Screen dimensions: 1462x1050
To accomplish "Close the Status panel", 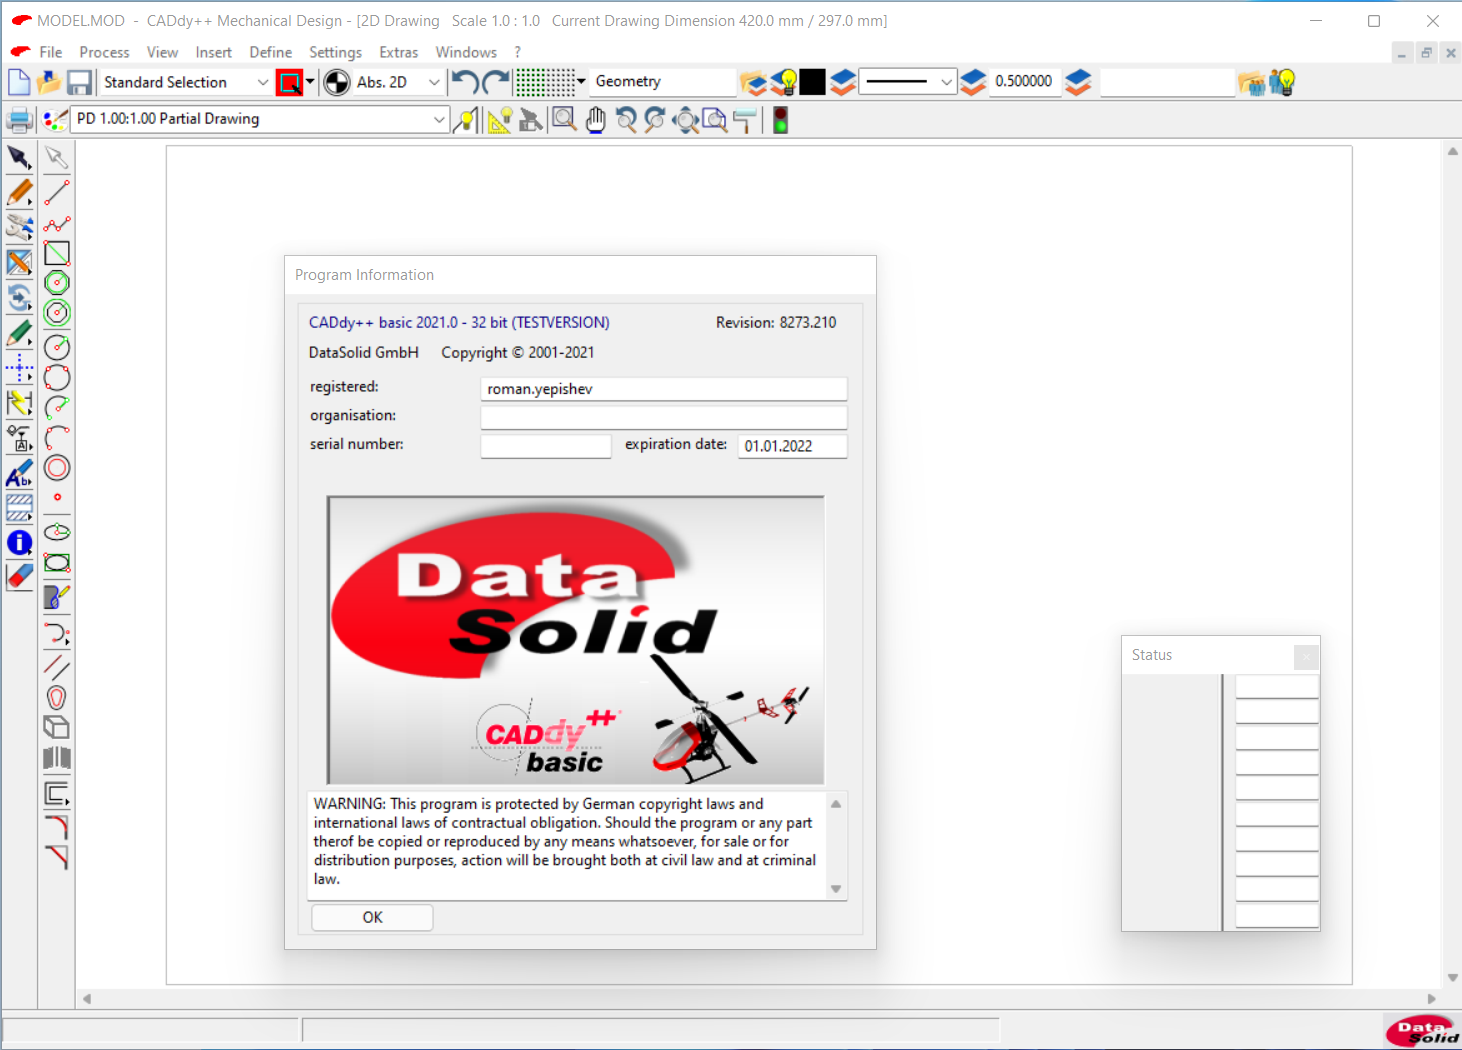I will click(1305, 656).
